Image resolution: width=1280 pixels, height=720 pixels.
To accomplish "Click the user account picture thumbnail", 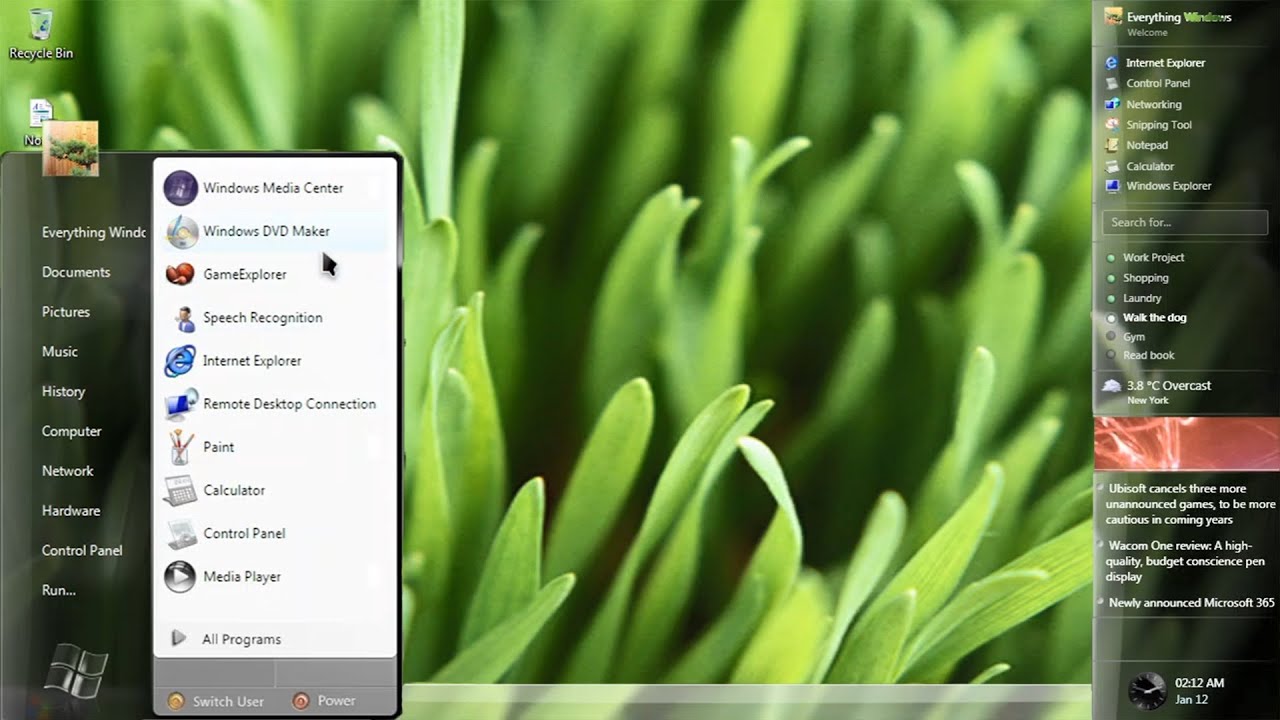I will [x=70, y=148].
